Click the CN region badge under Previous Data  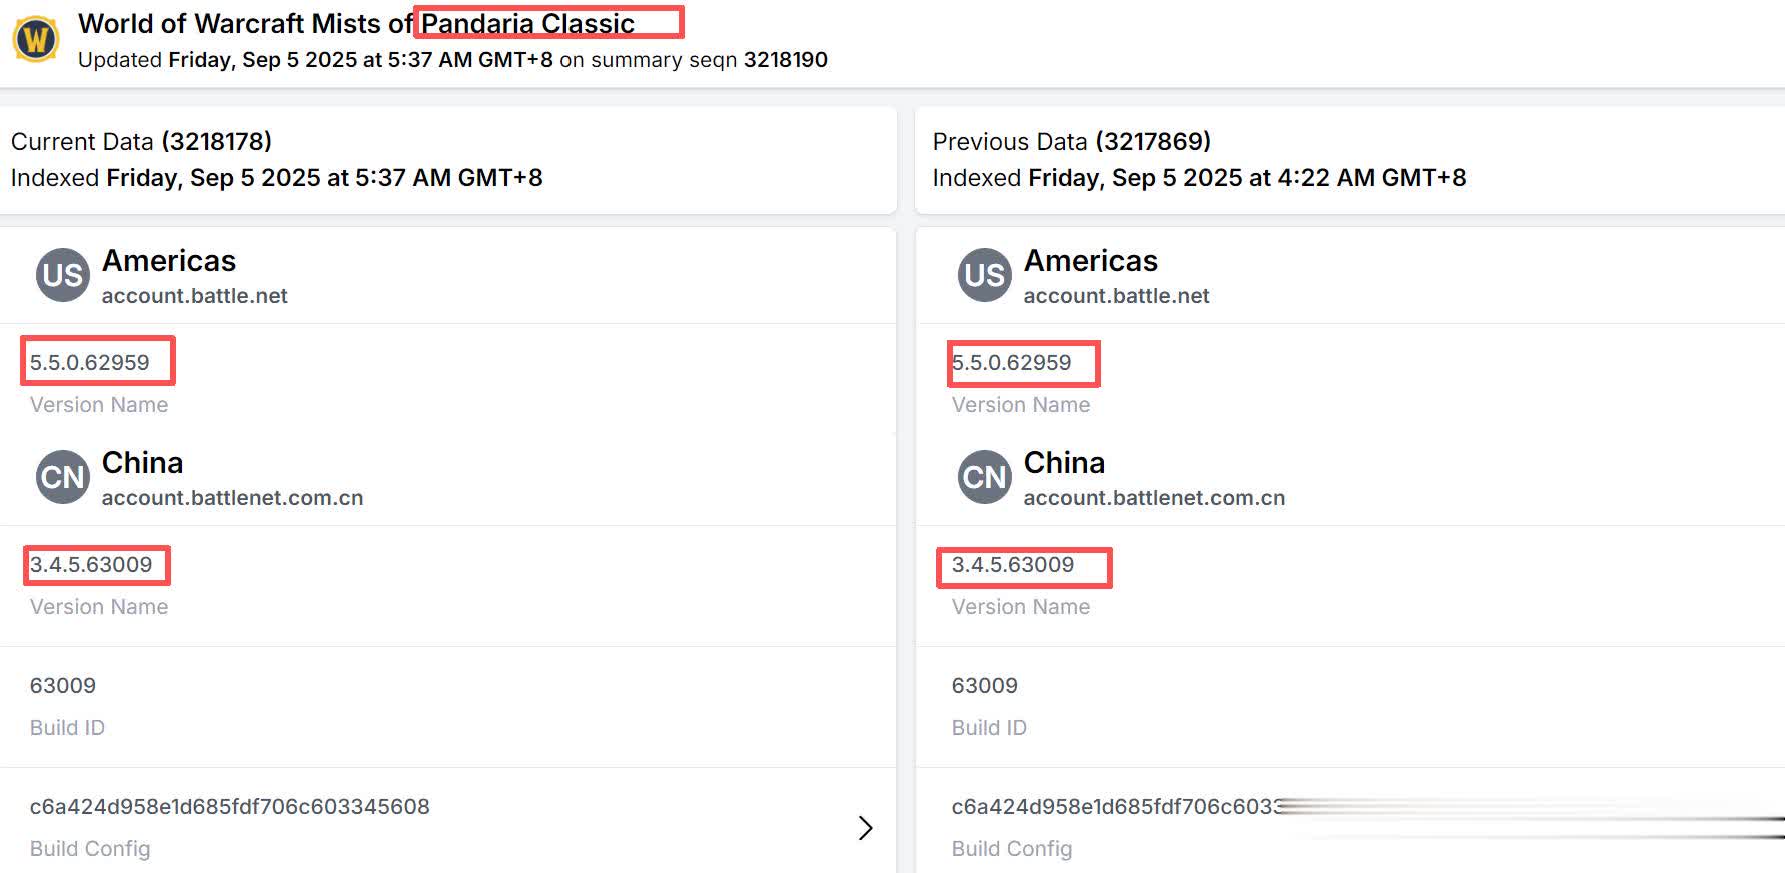984,477
